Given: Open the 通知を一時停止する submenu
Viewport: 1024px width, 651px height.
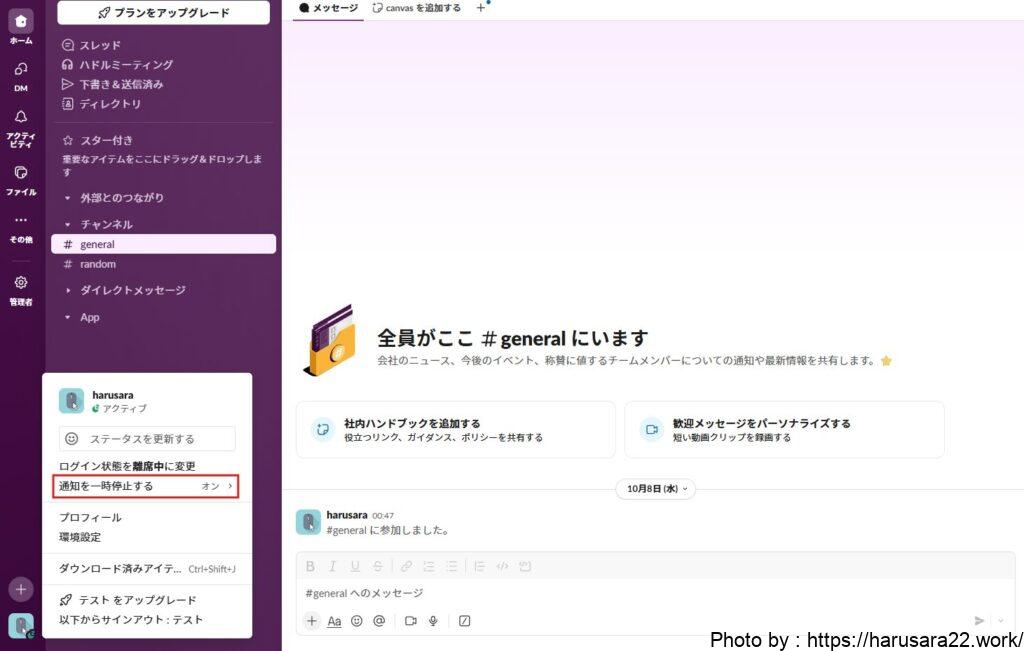Looking at the screenshot, I should click(146, 486).
